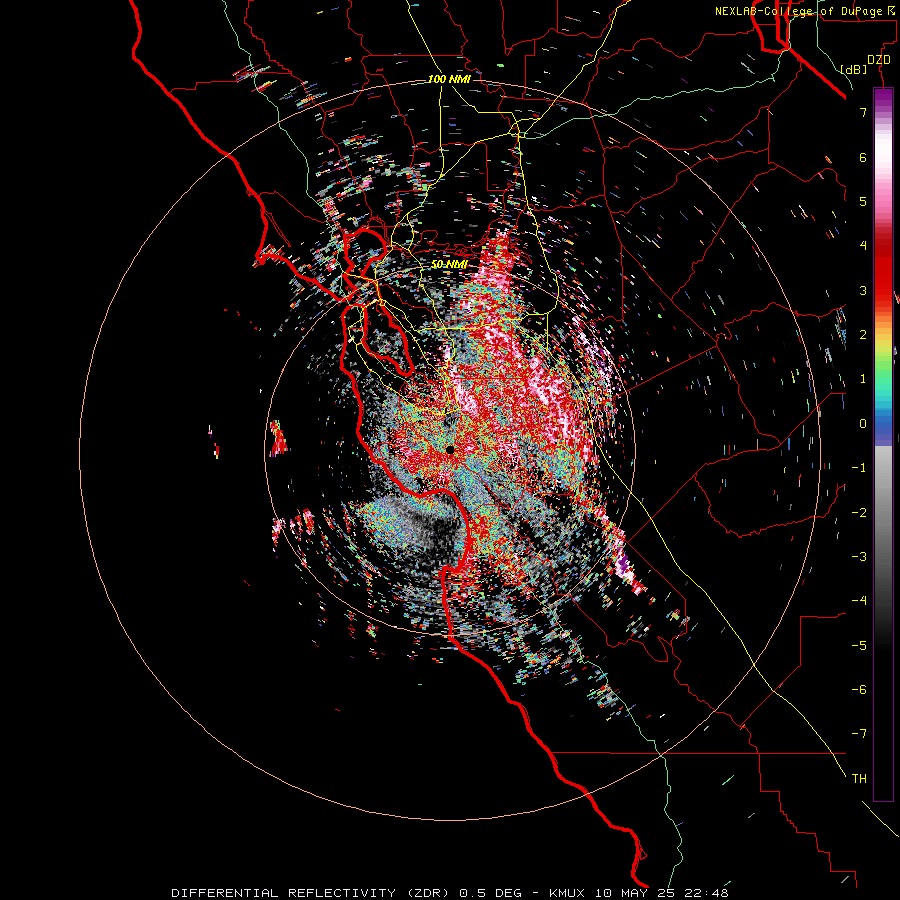Click the red segment of the color bar
This screenshot has width=900, height=900.
click(883, 276)
